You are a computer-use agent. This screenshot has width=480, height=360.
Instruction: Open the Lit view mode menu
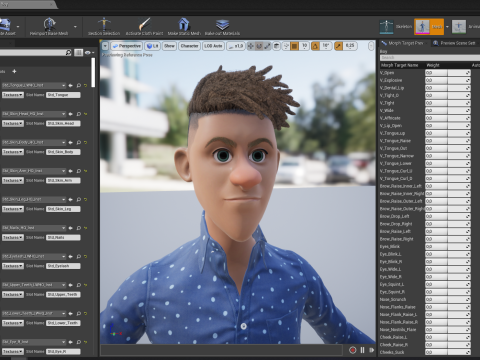[x=153, y=46]
